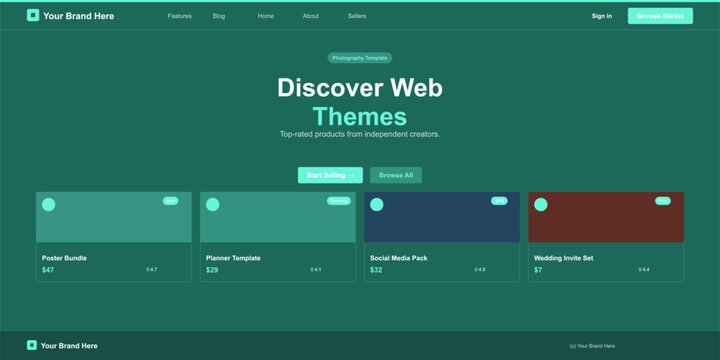Screen dimensions: 720x360
Task: Click the Poster Bundle title
Action: 64,258
